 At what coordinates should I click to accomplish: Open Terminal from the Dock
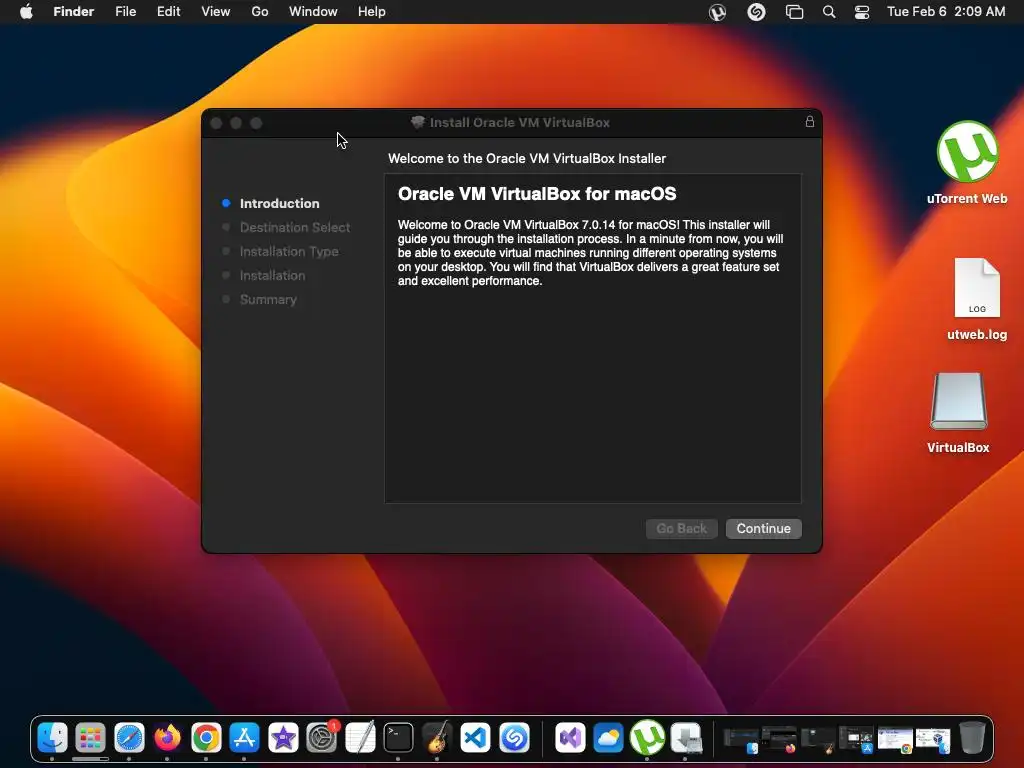coord(398,738)
